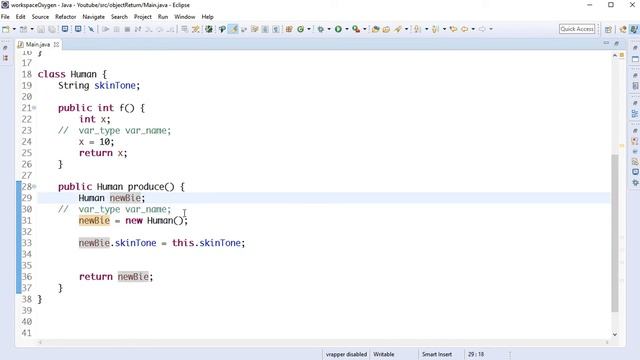Viewport: 640px width, 360px height.
Task: Click the editor scrollbar down arrow
Action: pyautogui.click(x=615, y=334)
